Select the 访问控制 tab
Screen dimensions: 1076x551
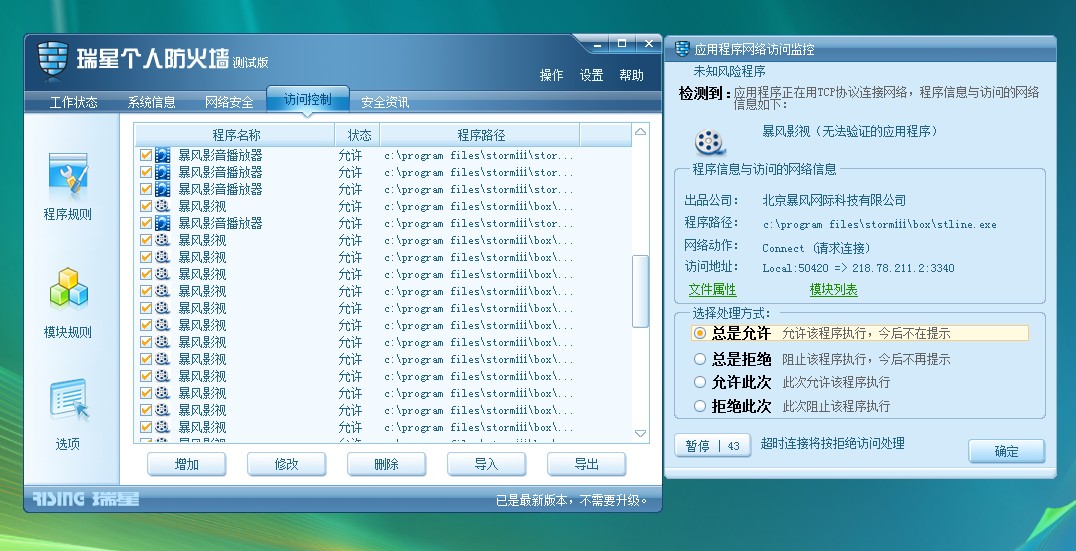[x=307, y=100]
